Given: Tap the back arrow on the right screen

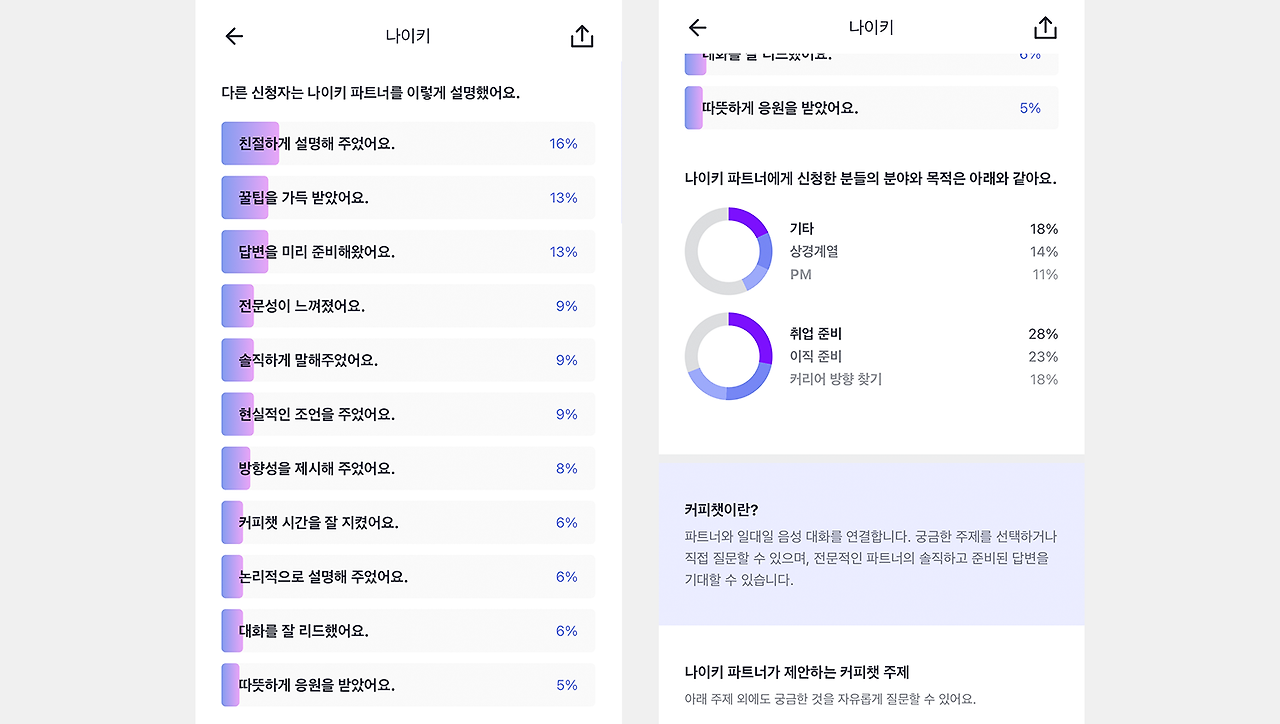Looking at the screenshot, I should pyautogui.click(x=697, y=28).
